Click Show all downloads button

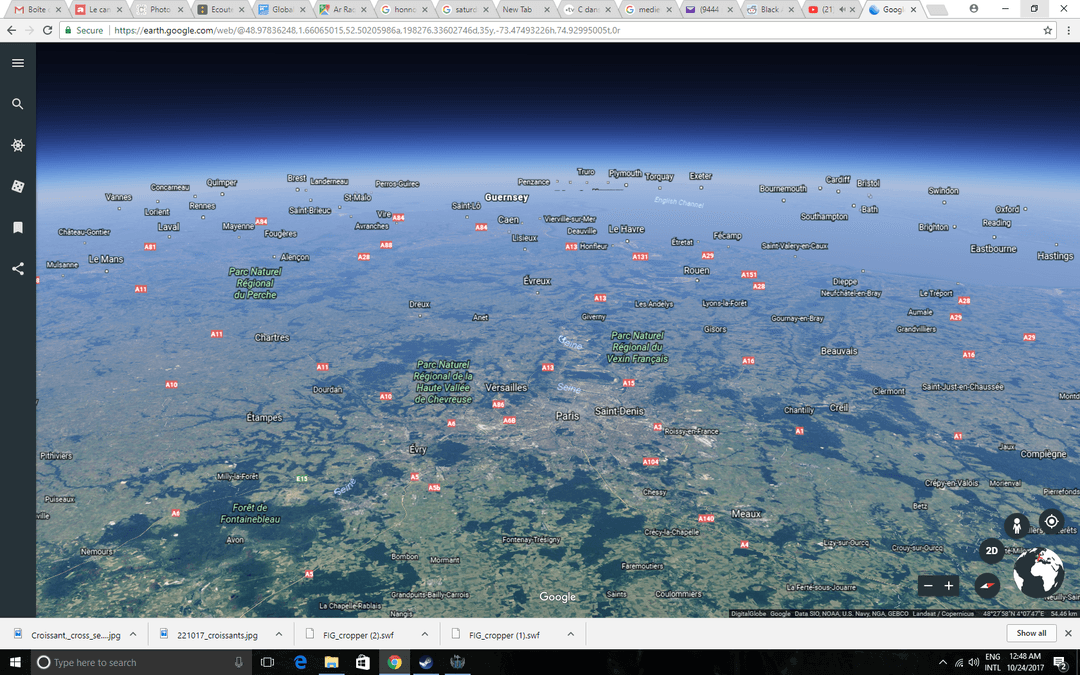tap(1031, 633)
